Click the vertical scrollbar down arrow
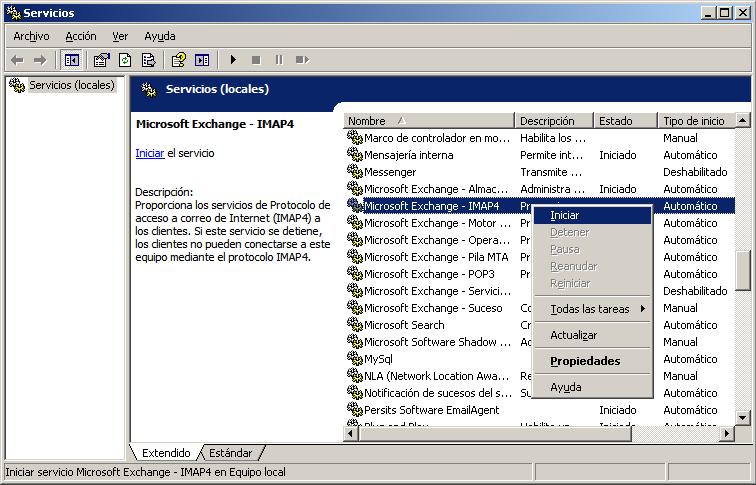Image resolution: width=756 pixels, height=485 pixels. [743, 418]
